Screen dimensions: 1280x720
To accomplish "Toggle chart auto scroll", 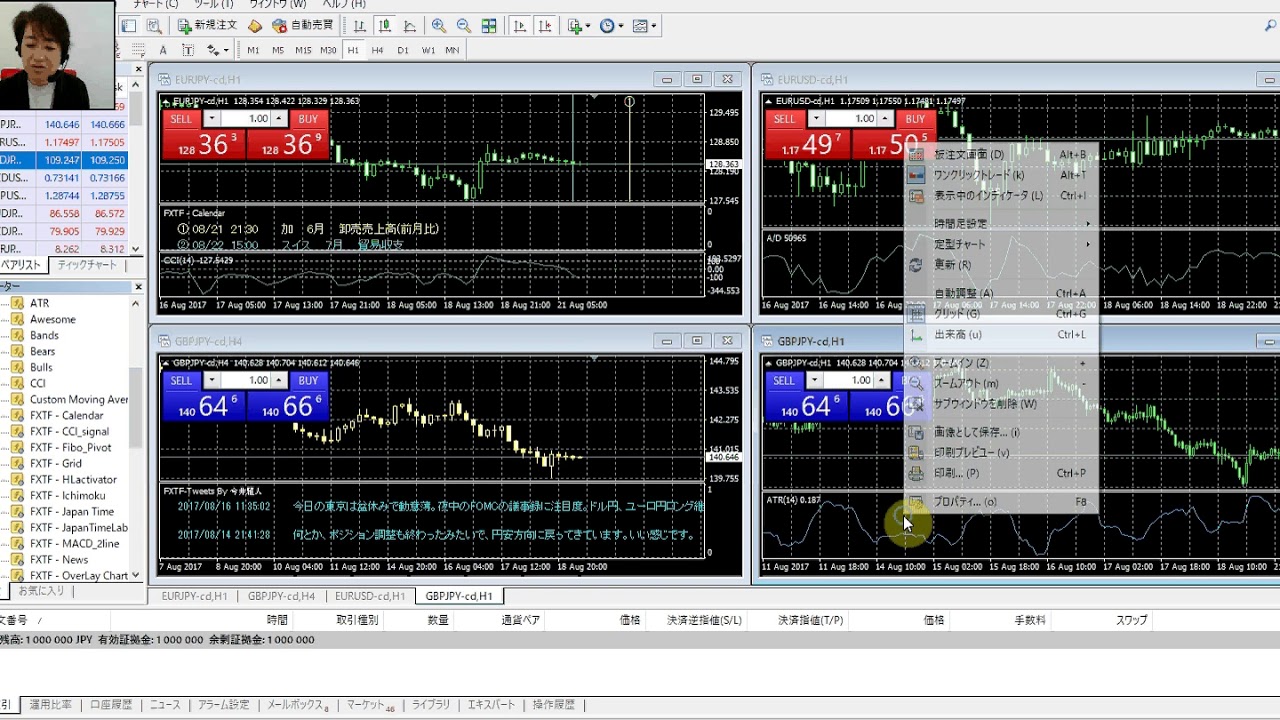I will [519, 26].
